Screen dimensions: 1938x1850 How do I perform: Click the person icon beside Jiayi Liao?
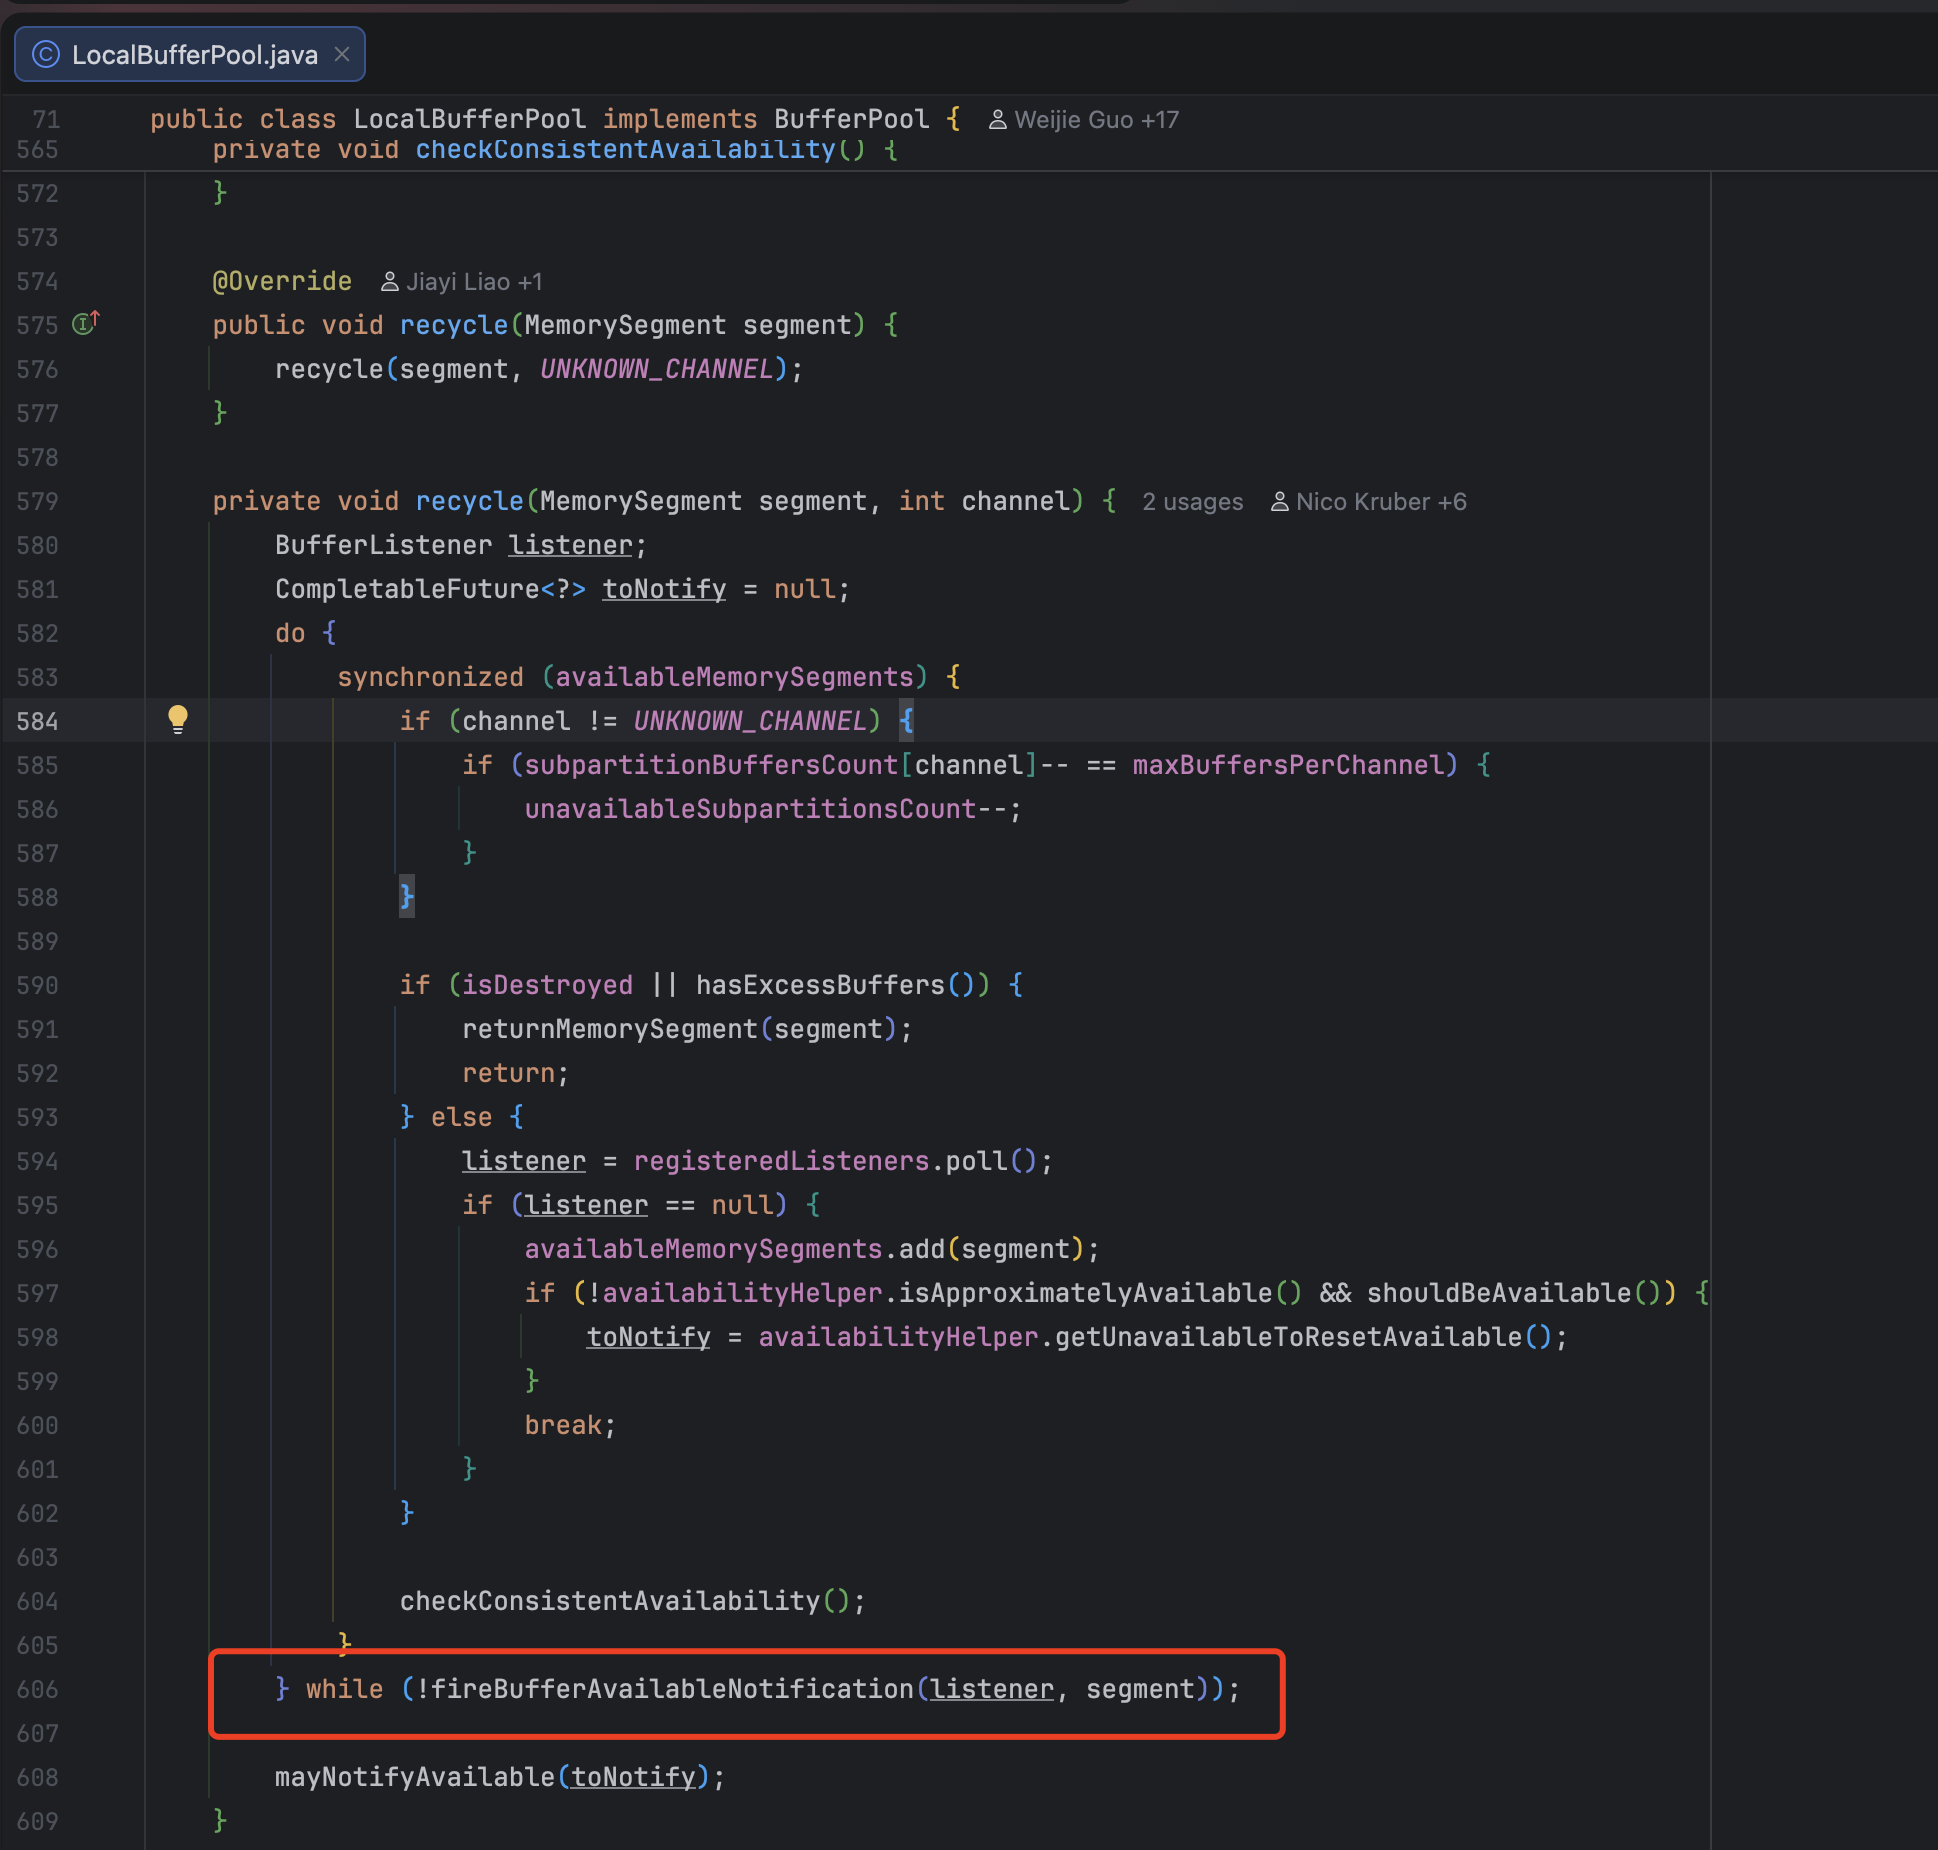[x=390, y=282]
